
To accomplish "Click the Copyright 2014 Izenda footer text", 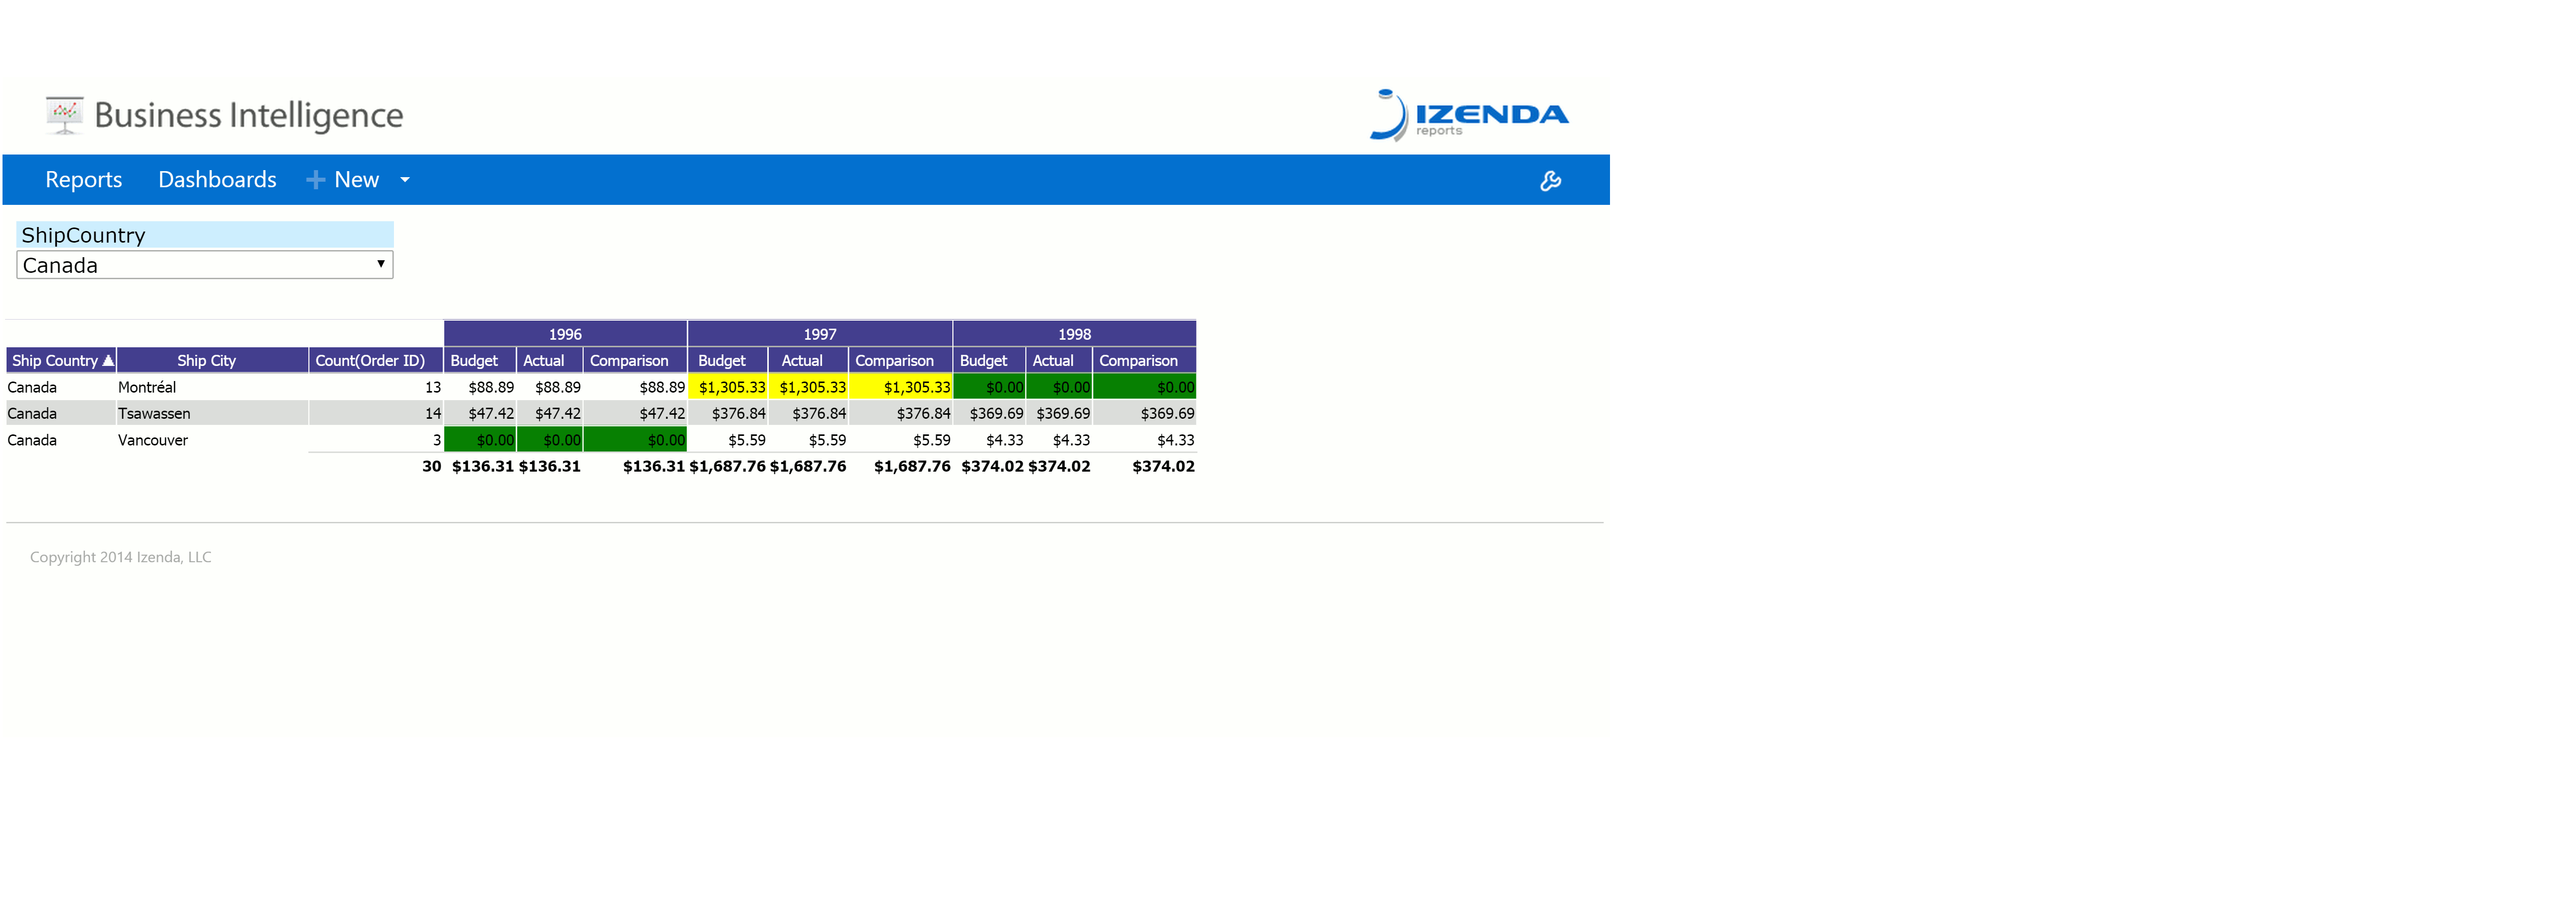I will pyautogui.click(x=121, y=557).
